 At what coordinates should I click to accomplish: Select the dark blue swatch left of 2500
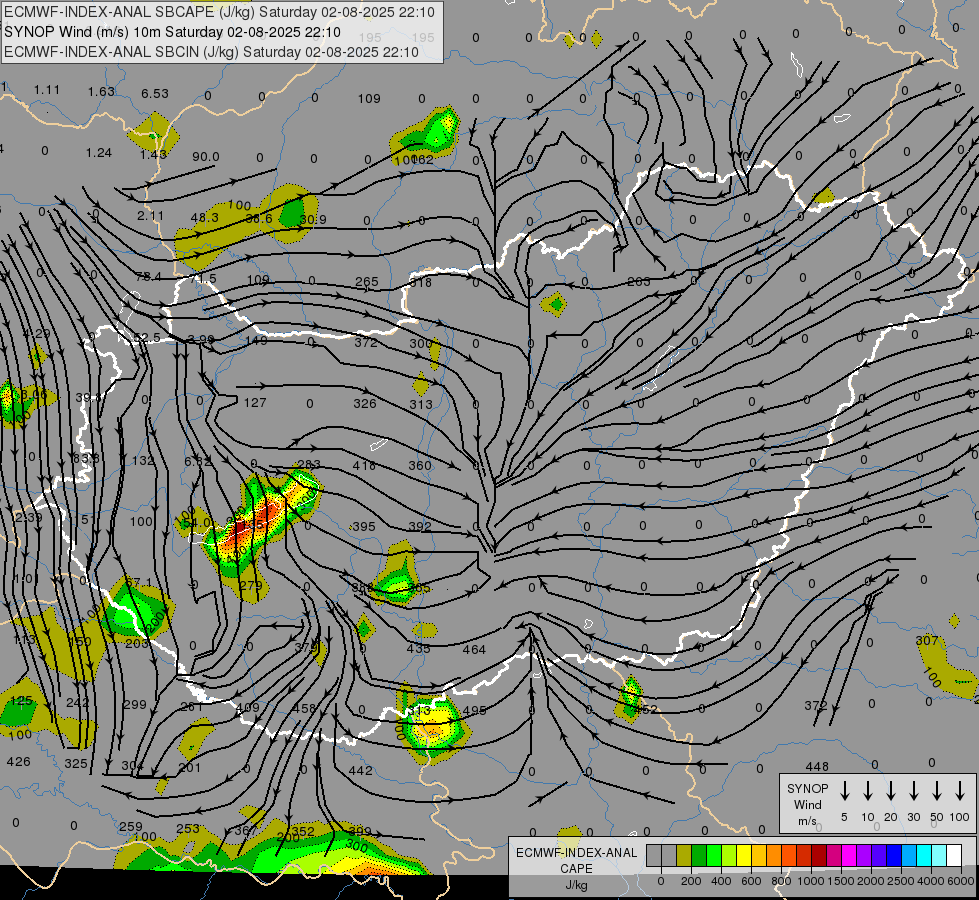click(x=894, y=855)
